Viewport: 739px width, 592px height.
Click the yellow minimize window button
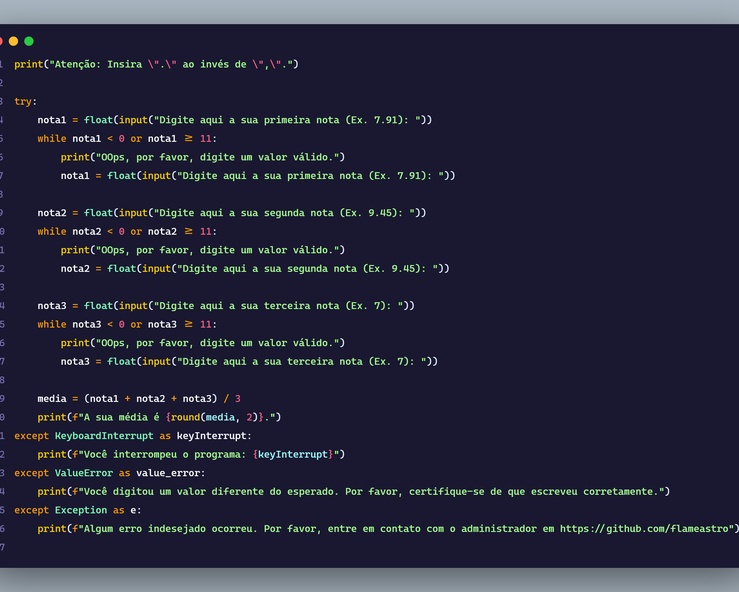(x=13, y=41)
